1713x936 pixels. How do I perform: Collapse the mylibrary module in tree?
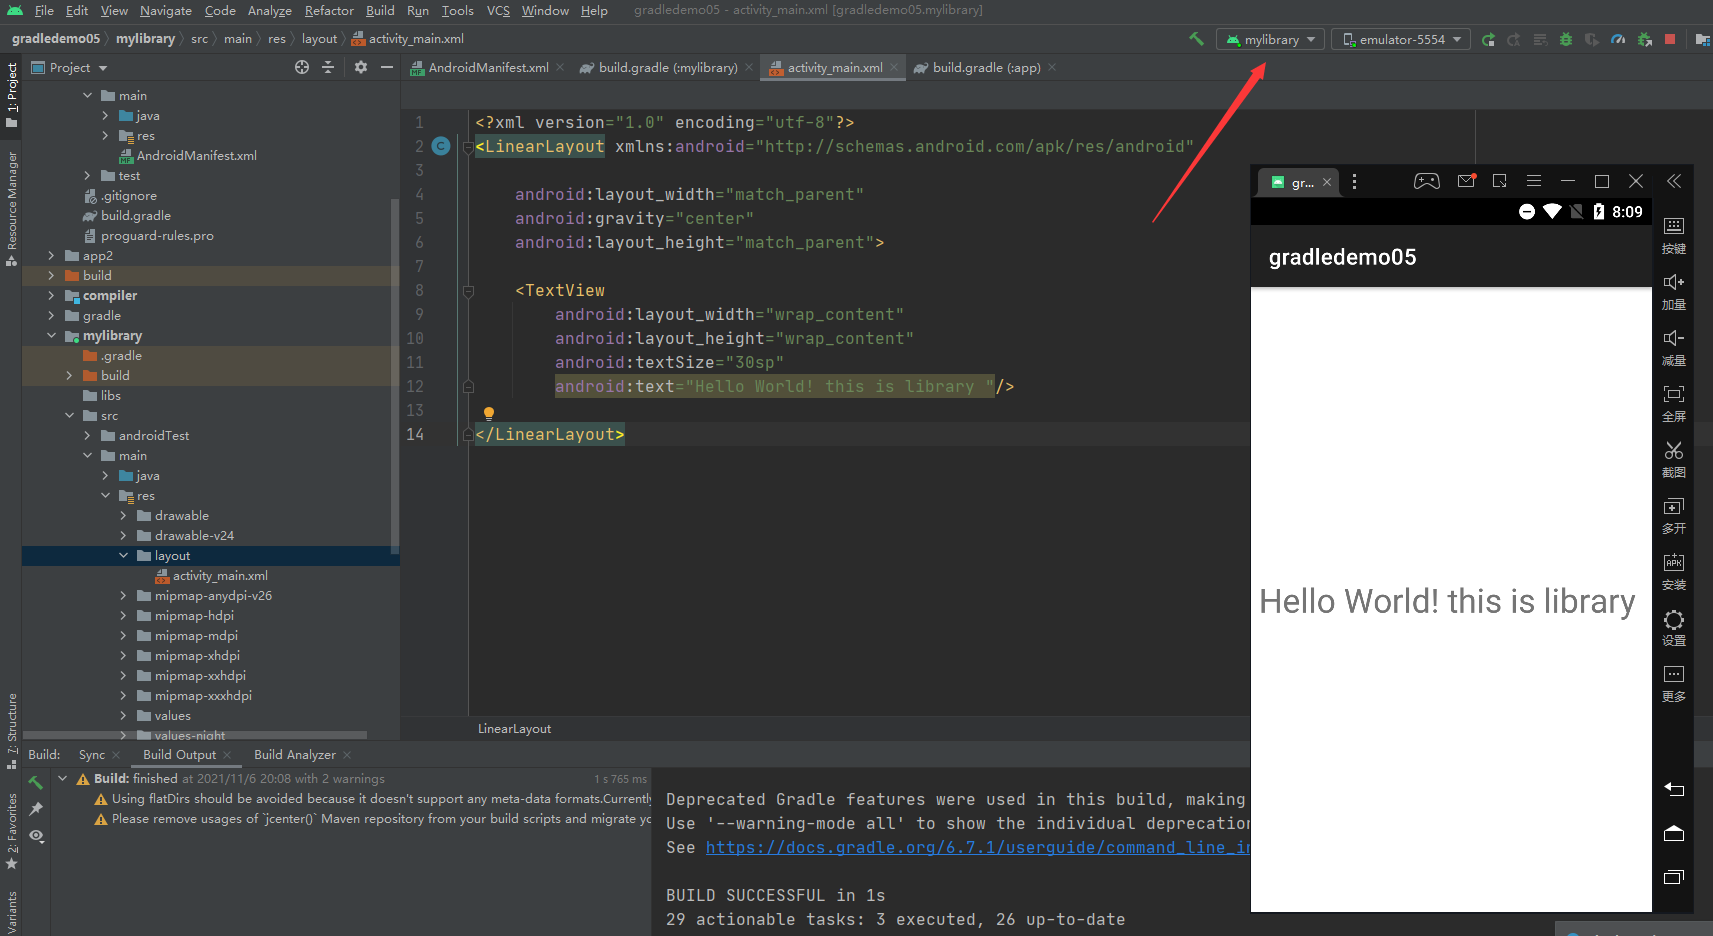click(x=51, y=336)
